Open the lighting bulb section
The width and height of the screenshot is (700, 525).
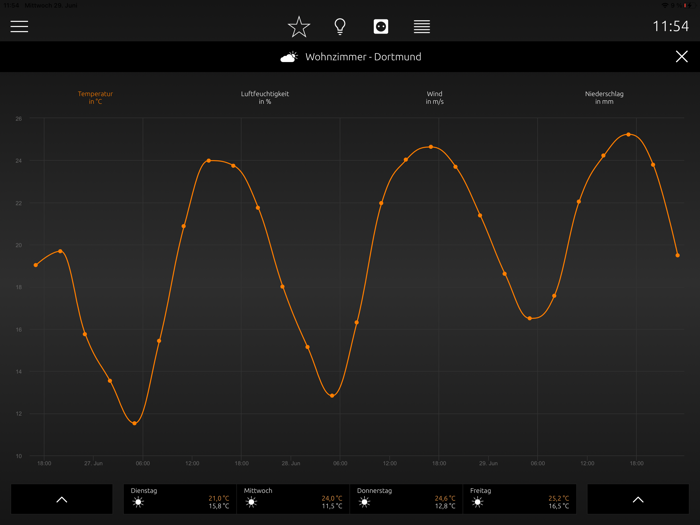pos(340,27)
